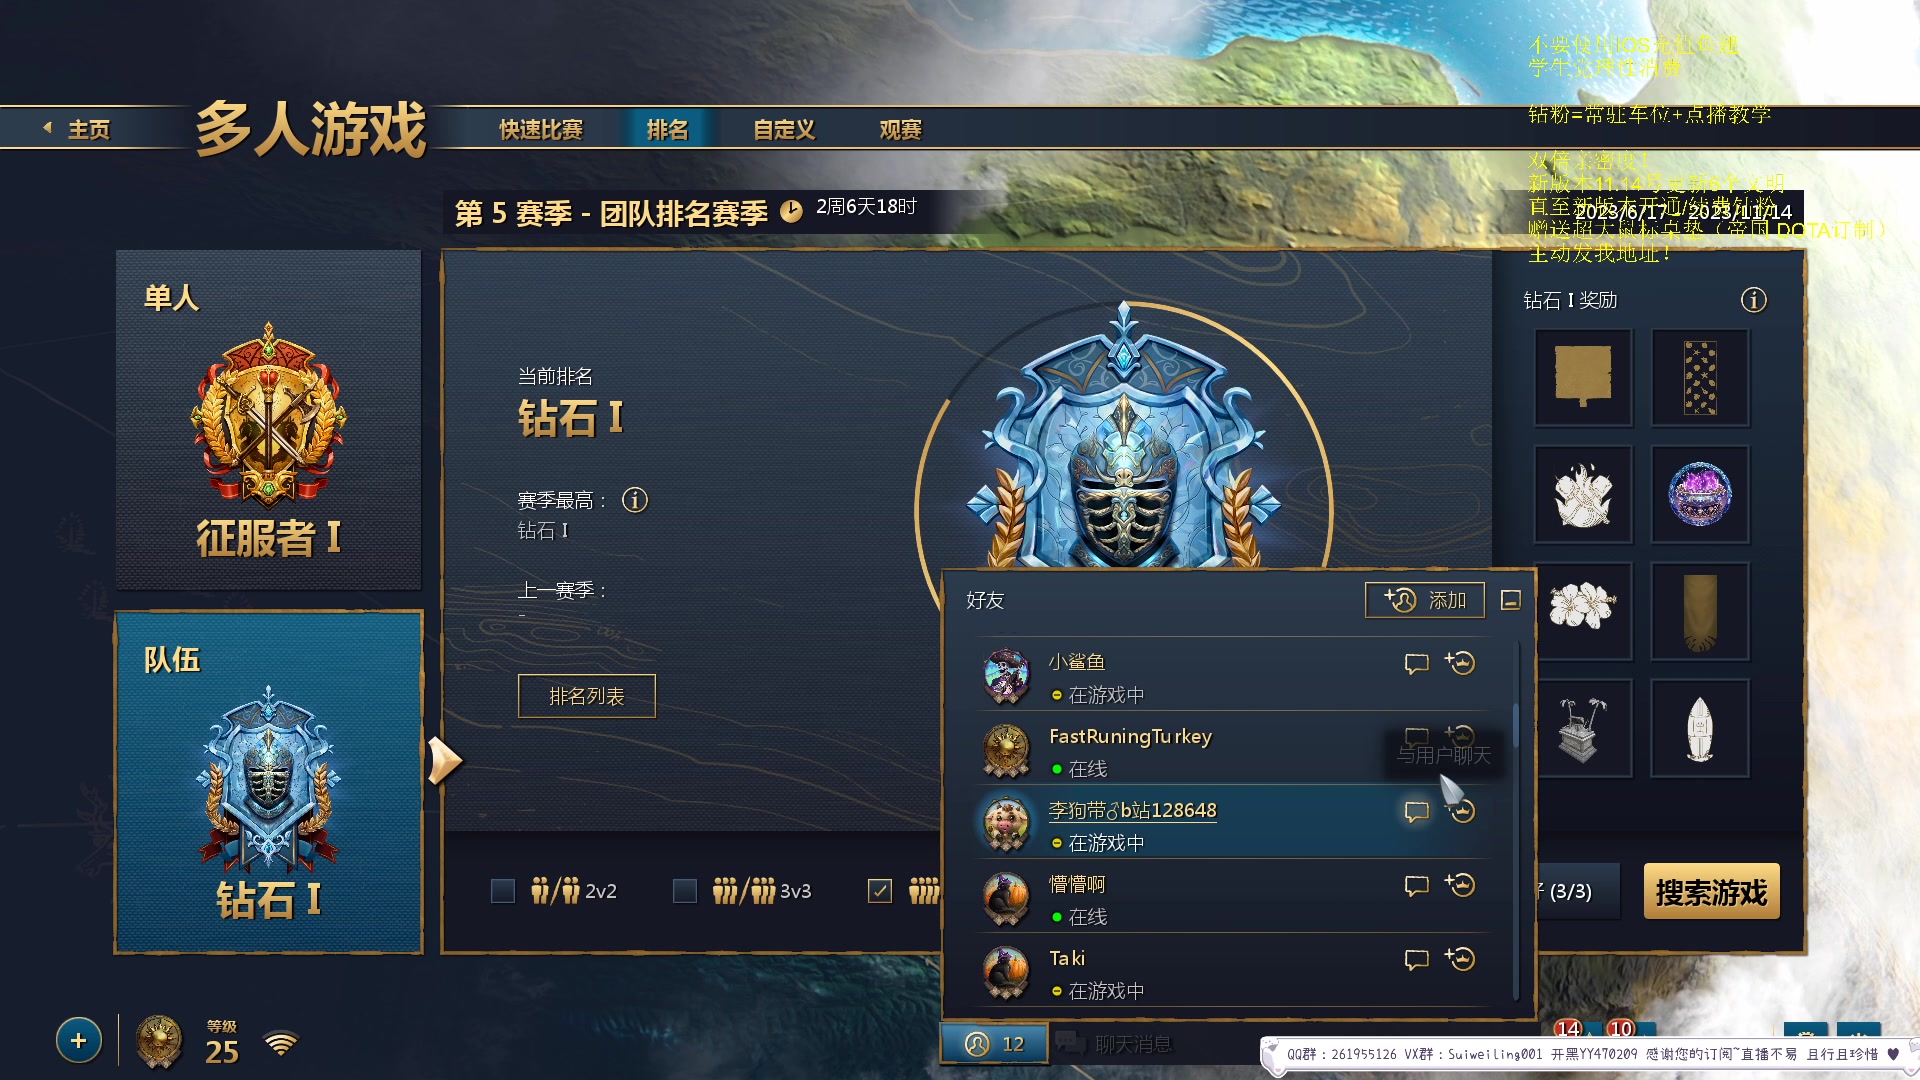Open the 排名列表 ranking list

click(x=587, y=696)
